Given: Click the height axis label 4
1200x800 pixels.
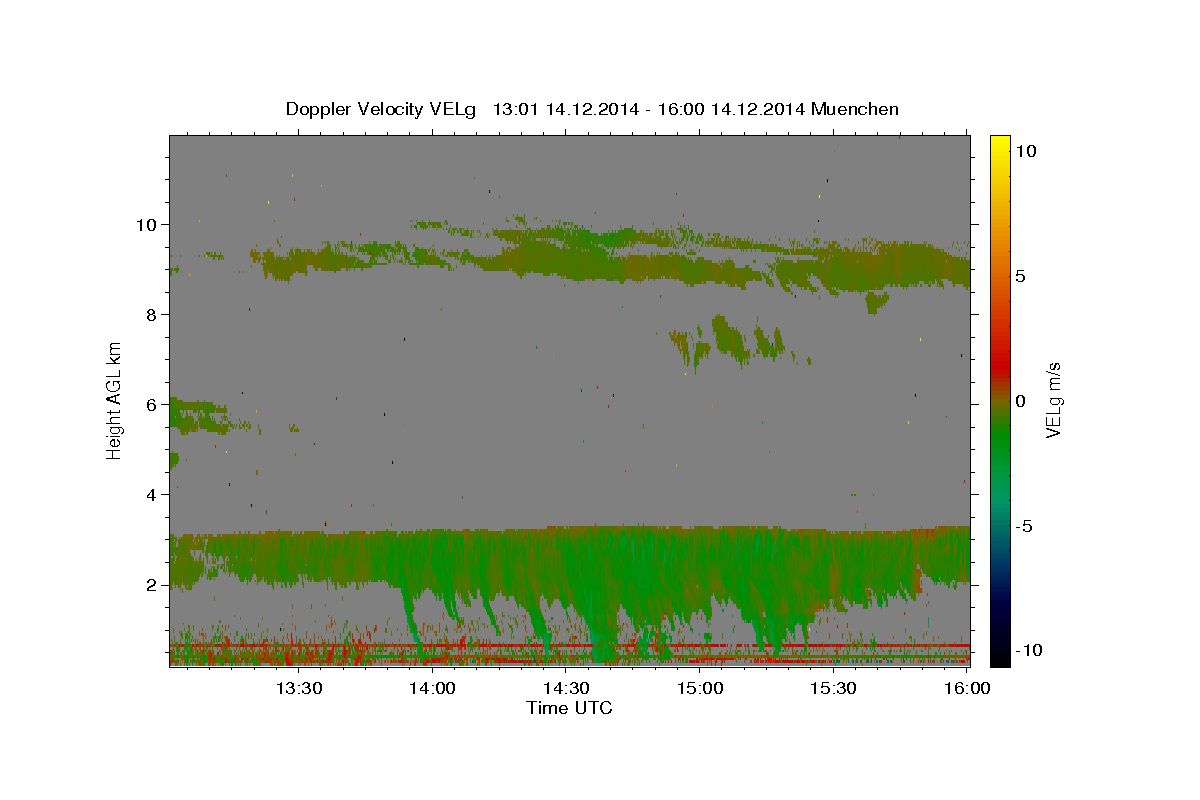Looking at the screenshot, I should (152, 494).
